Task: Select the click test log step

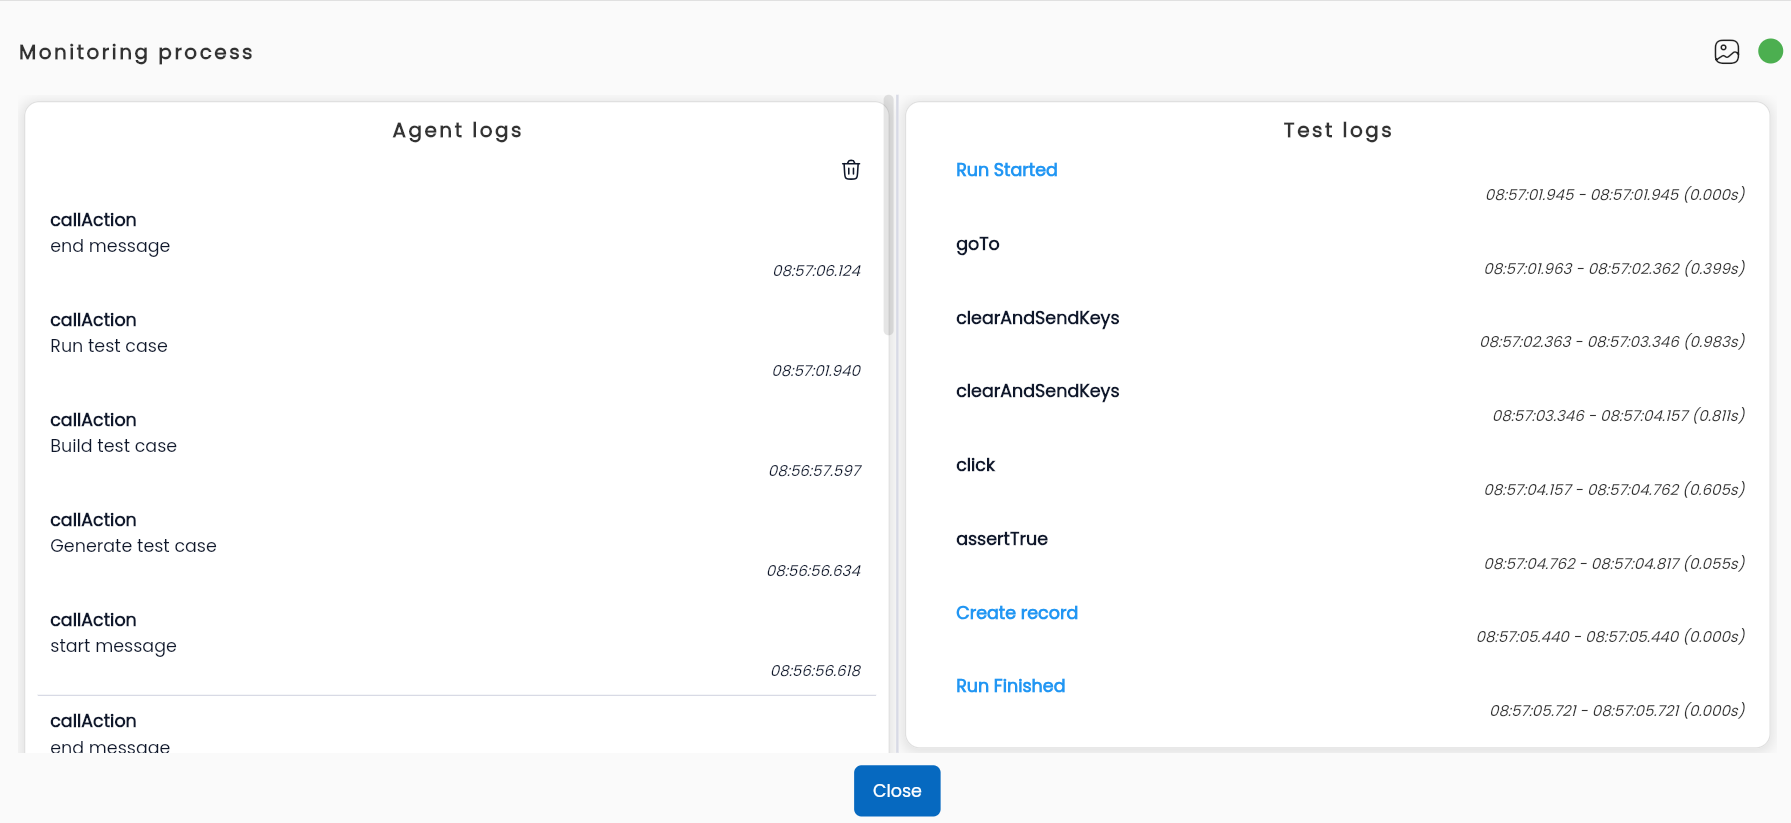Action: [x=975, y=465]
